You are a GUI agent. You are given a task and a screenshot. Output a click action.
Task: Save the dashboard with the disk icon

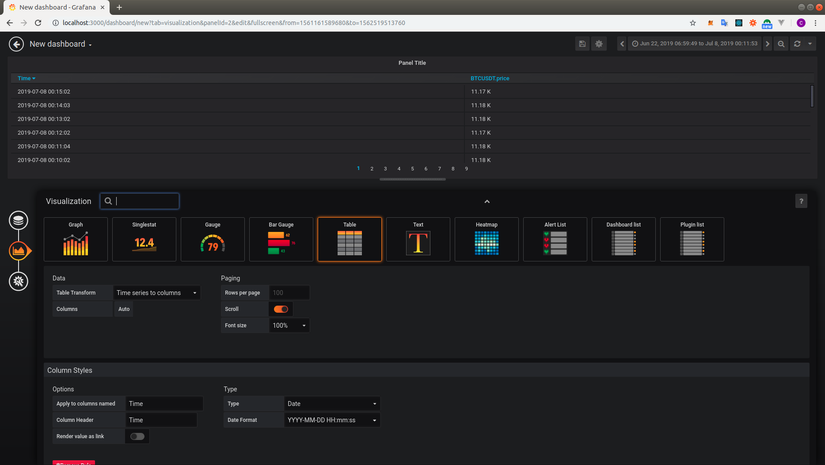click(x=582, y=44)
